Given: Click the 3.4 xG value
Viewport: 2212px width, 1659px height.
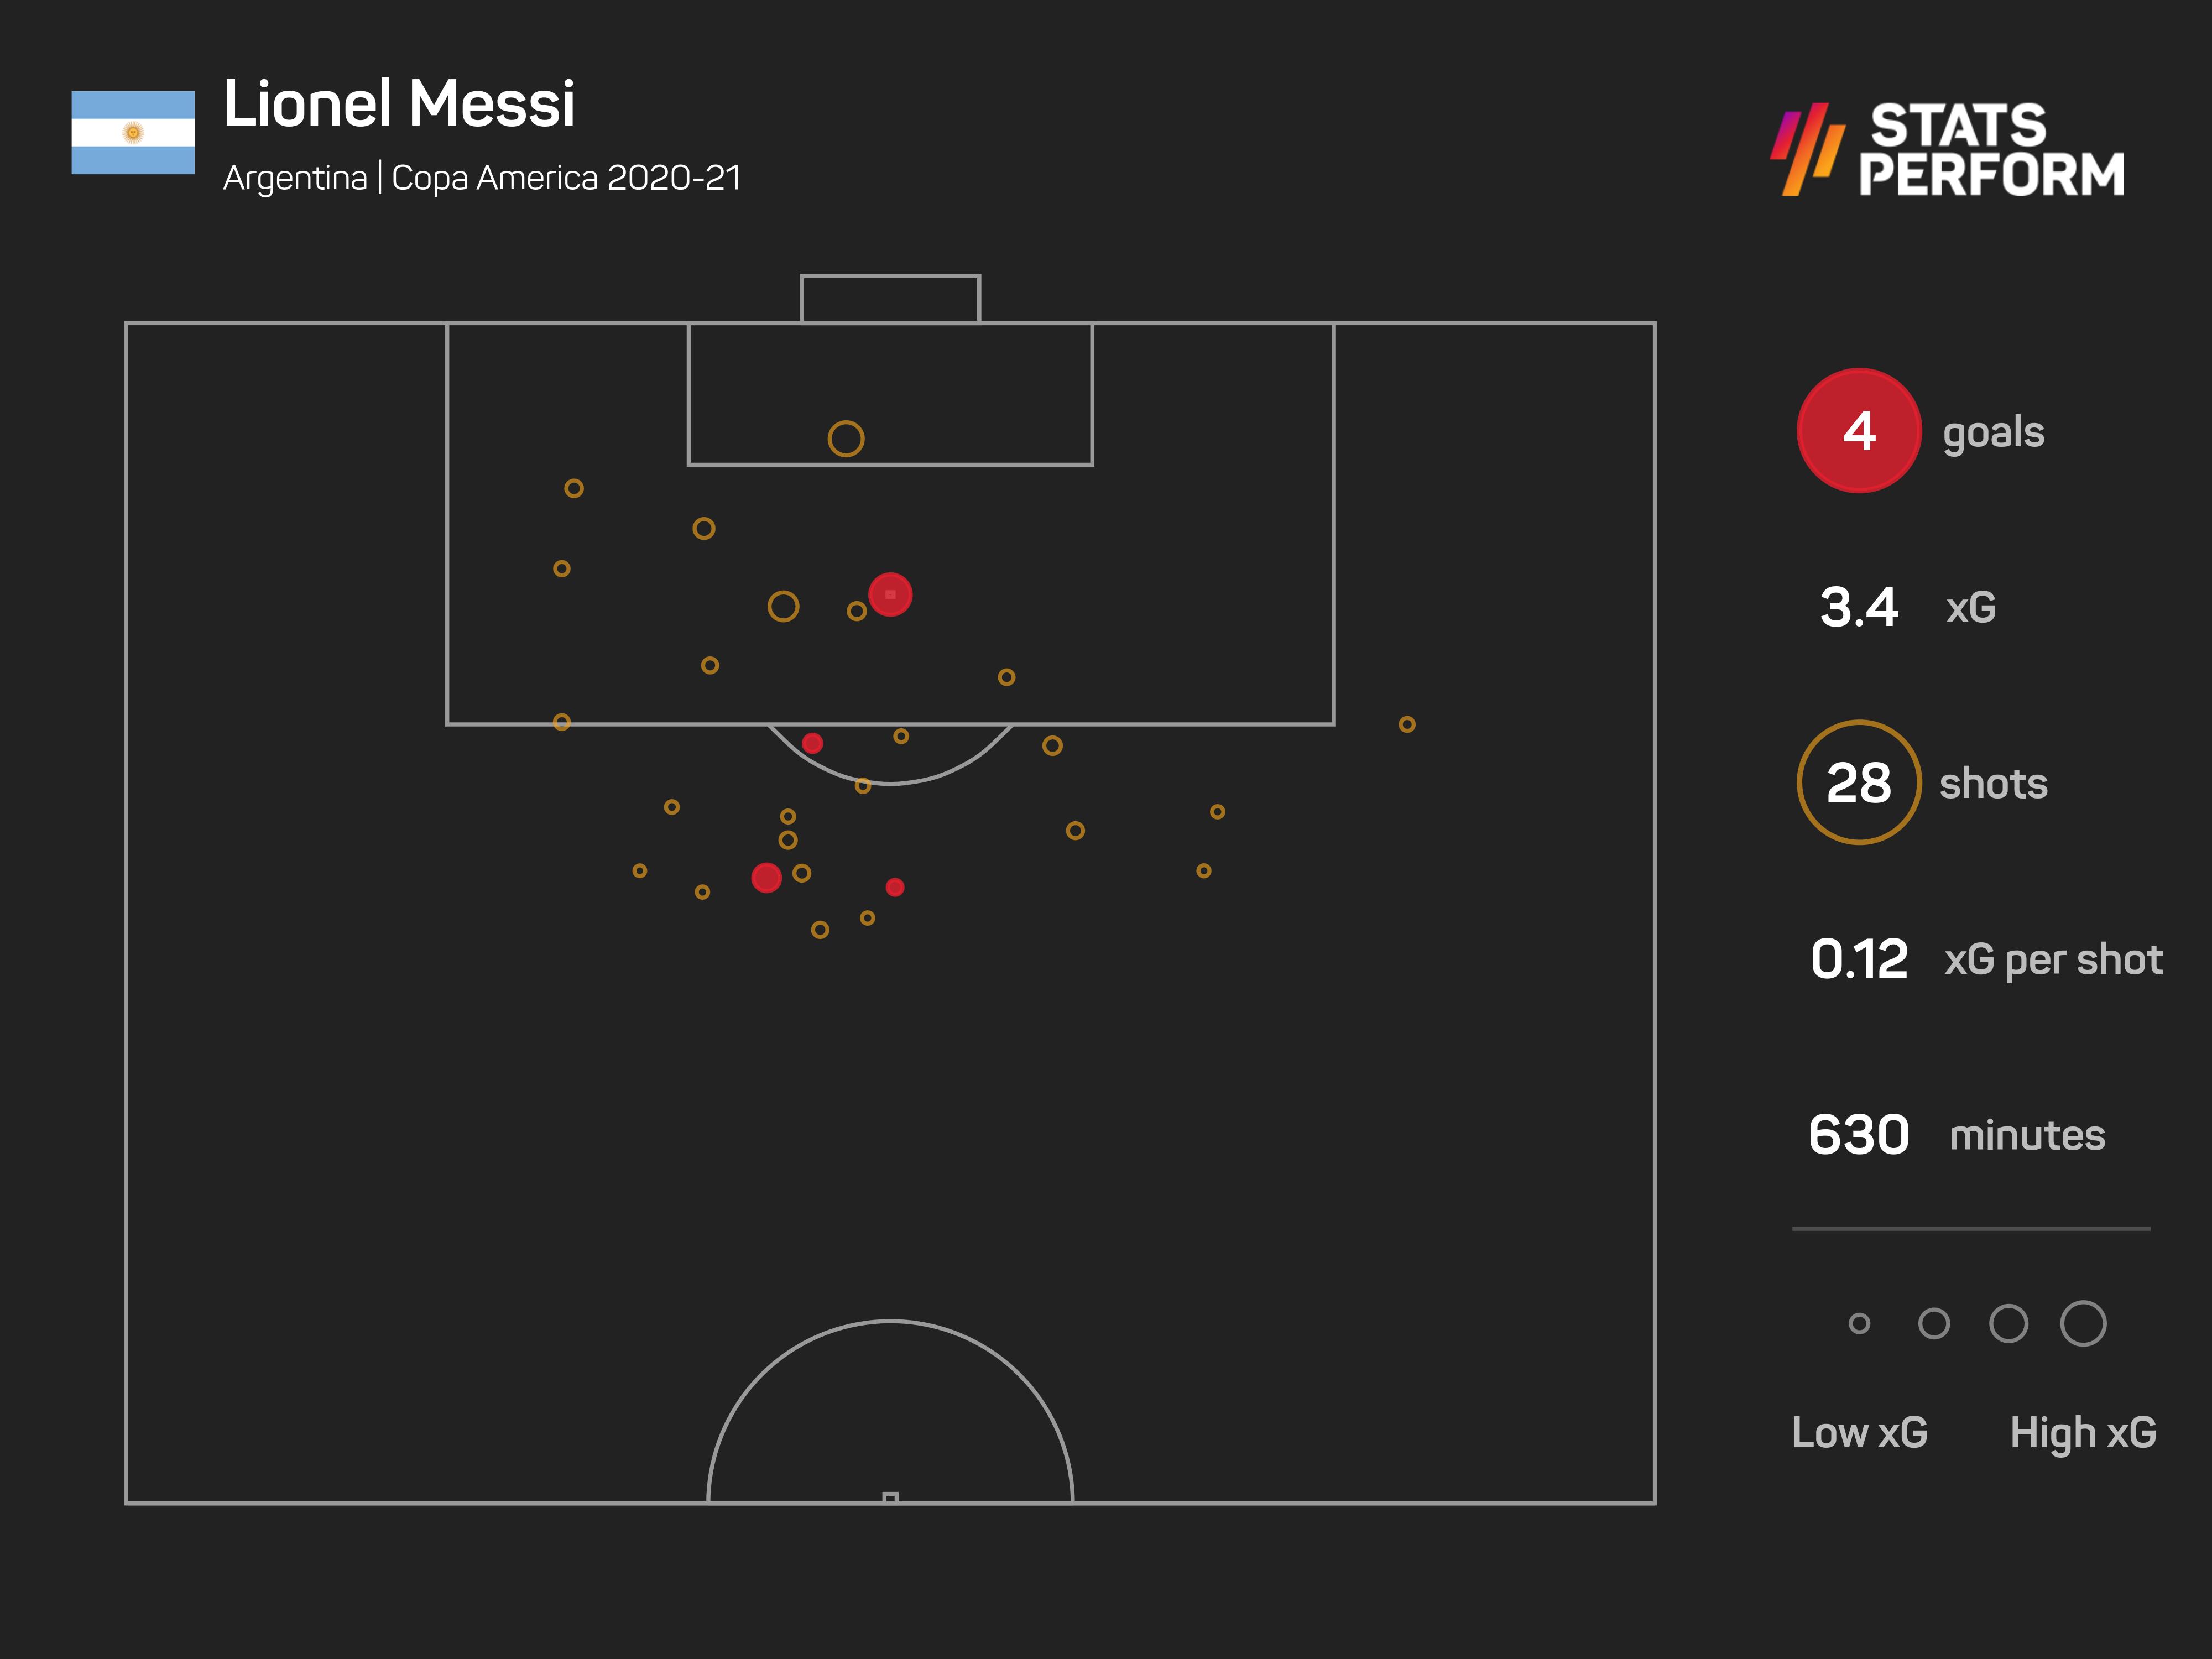Looking at the screenshot, I should (x=1859, y=607).
